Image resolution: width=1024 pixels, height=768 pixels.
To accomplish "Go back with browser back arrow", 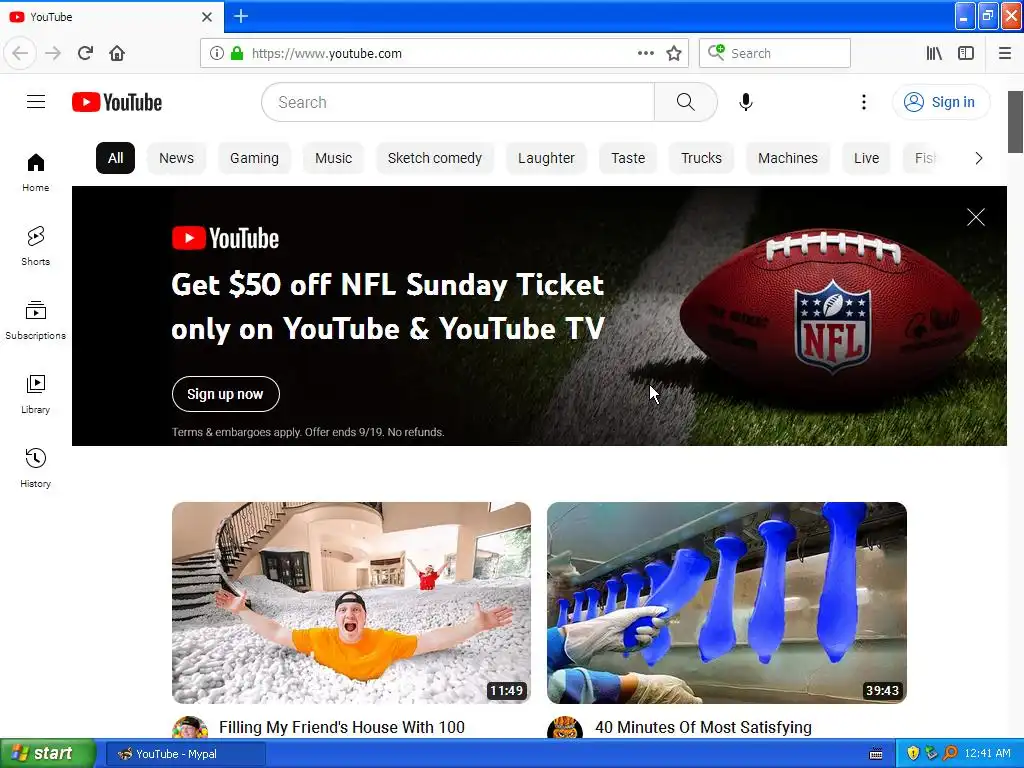I will point(20,53).
